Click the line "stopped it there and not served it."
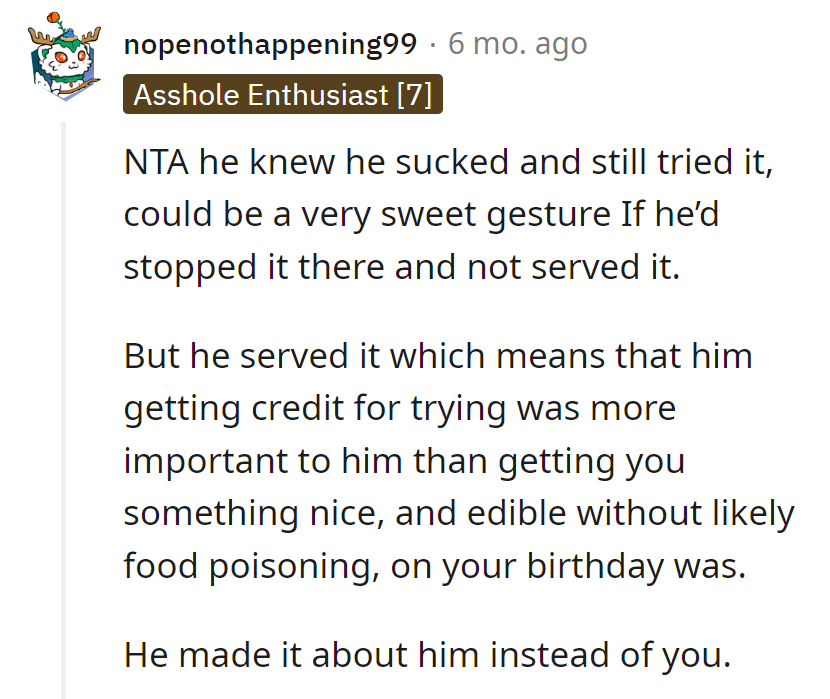 (x=401, y=268)
